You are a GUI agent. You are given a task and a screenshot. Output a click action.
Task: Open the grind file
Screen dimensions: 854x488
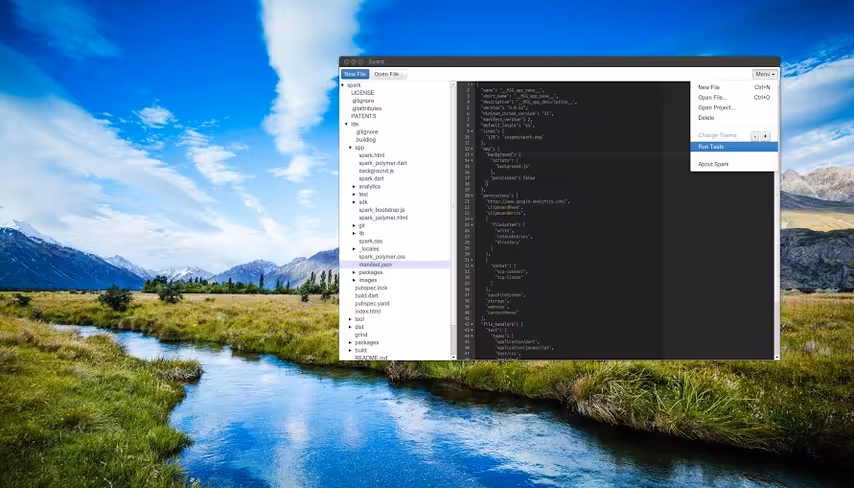point(361,335)
